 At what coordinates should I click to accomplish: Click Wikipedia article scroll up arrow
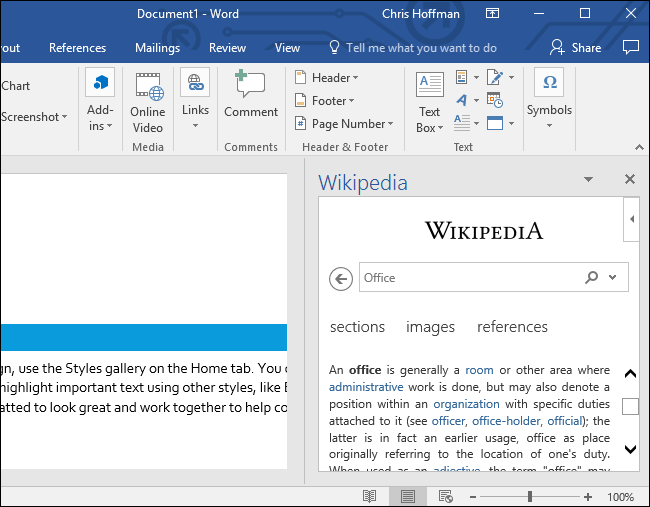click(630, 374)
